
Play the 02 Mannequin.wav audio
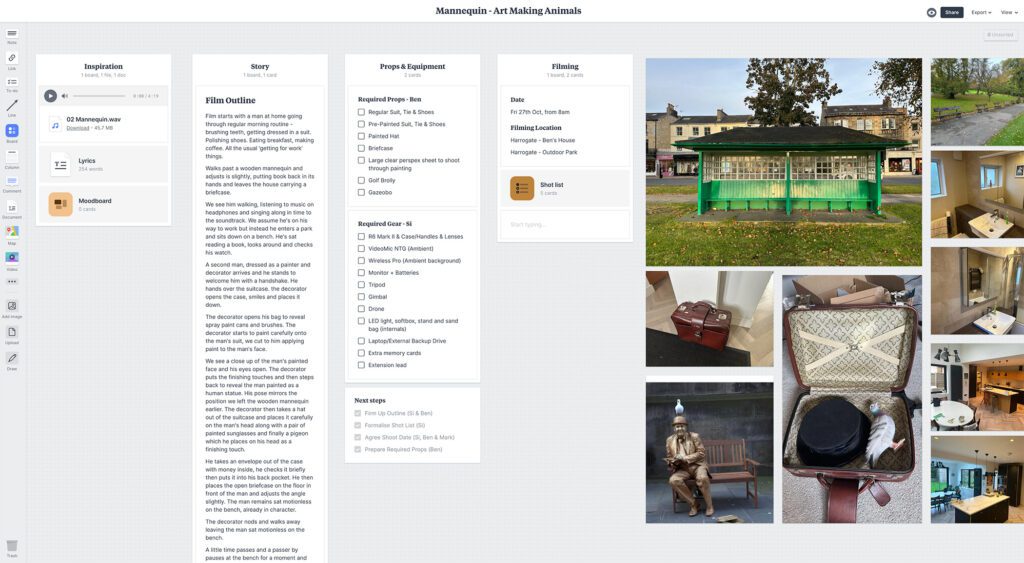[x=50, y=96]
